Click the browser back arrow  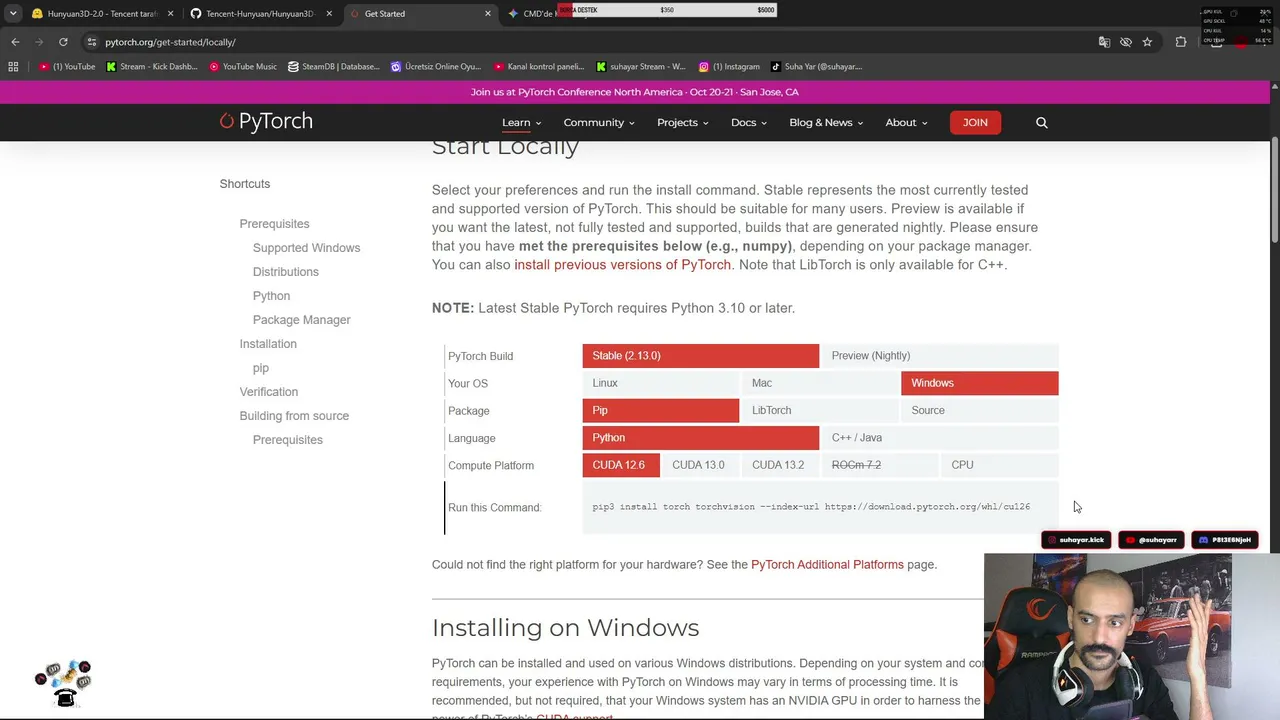pyautogui.click(x=15, y=42)
